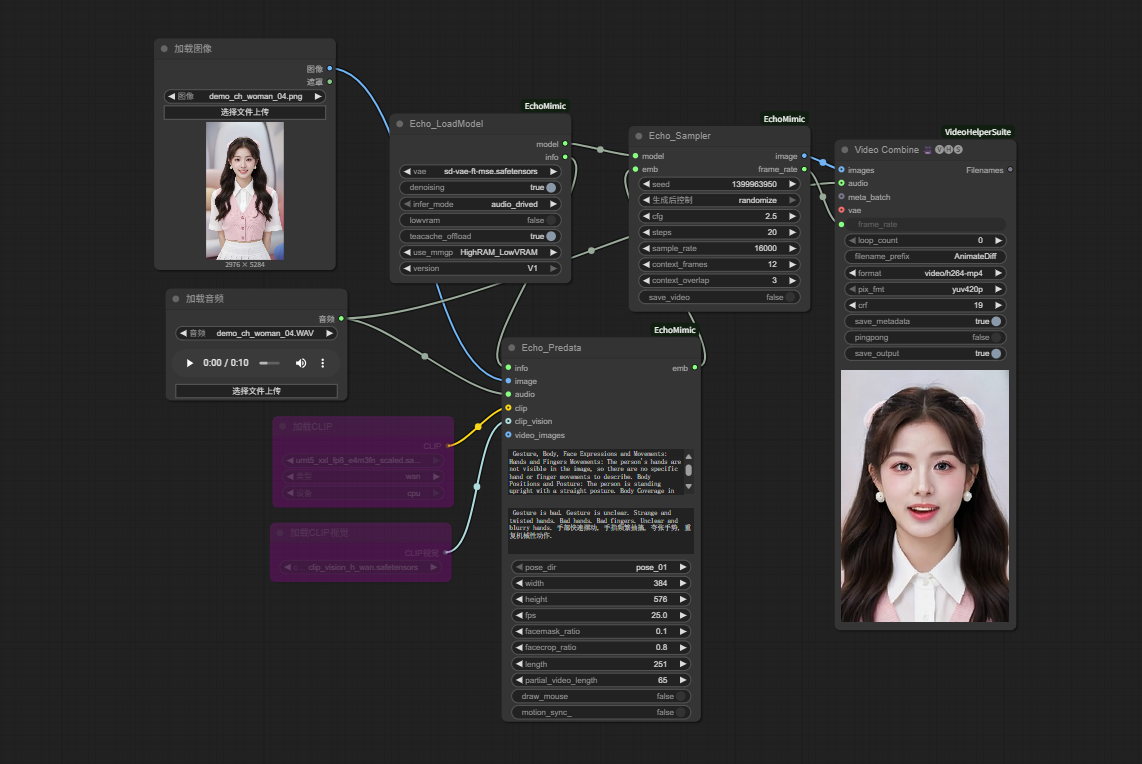Click the emb output port on Echo_Predata

(695, 368)
